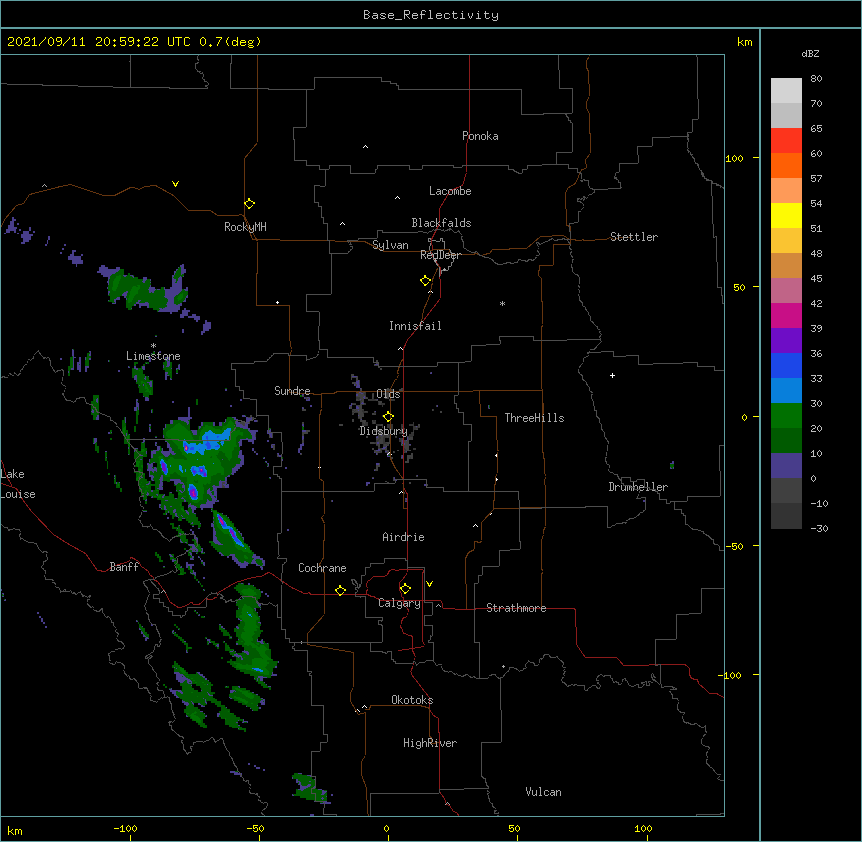Viewport: 862px width, 842px height.
Task: Click the Strathmore label
Action: coord(516,608)
